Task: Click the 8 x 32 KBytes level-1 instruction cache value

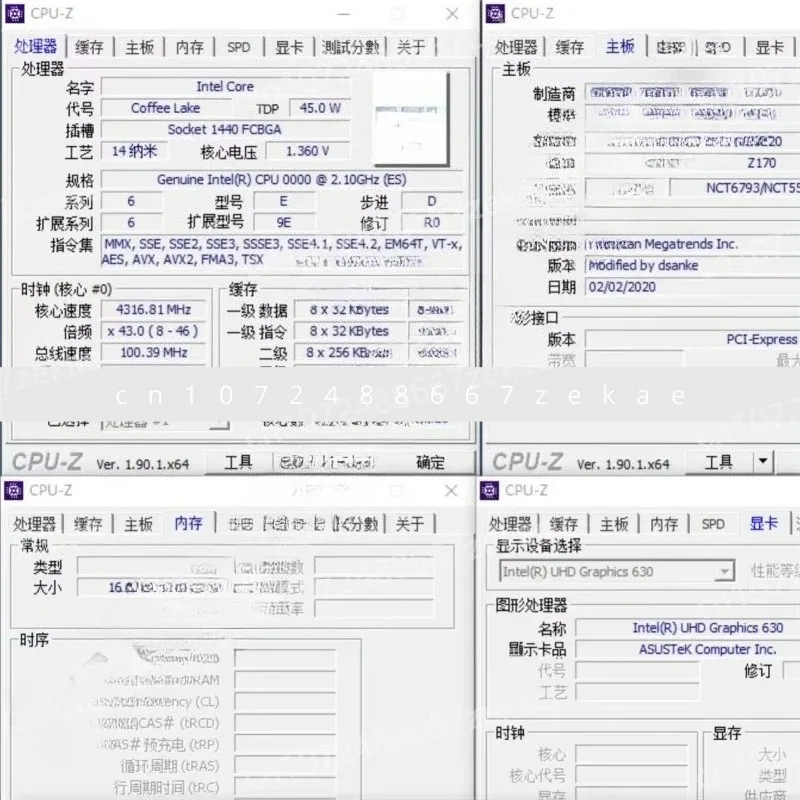Action: pos(349,331)
